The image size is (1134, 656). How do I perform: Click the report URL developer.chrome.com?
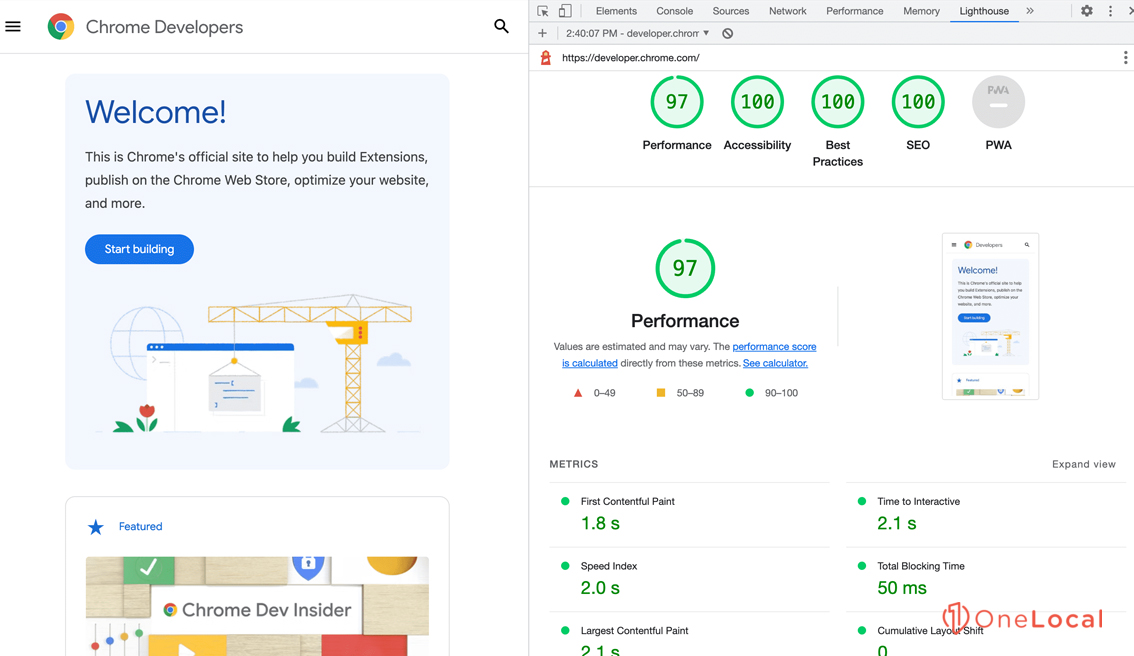pyautogui.click(x=631, y=58)
